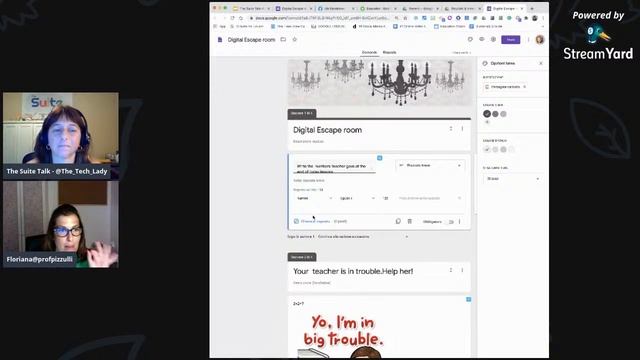Reload the browser page
This screenshot has width=640, height=360.
[232, 18]
